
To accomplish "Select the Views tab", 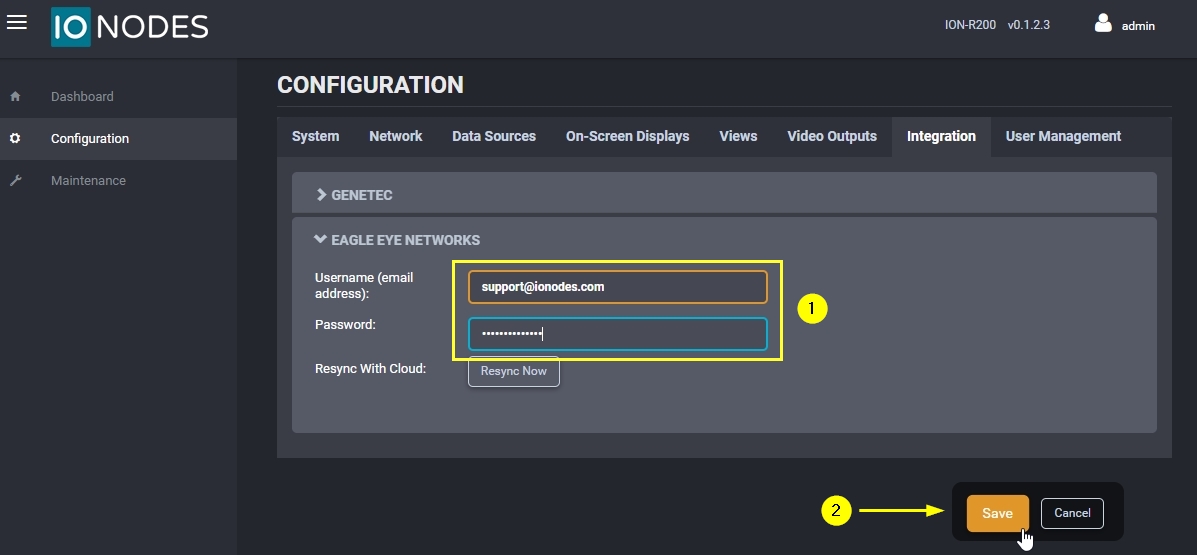I will click(738, 137).
